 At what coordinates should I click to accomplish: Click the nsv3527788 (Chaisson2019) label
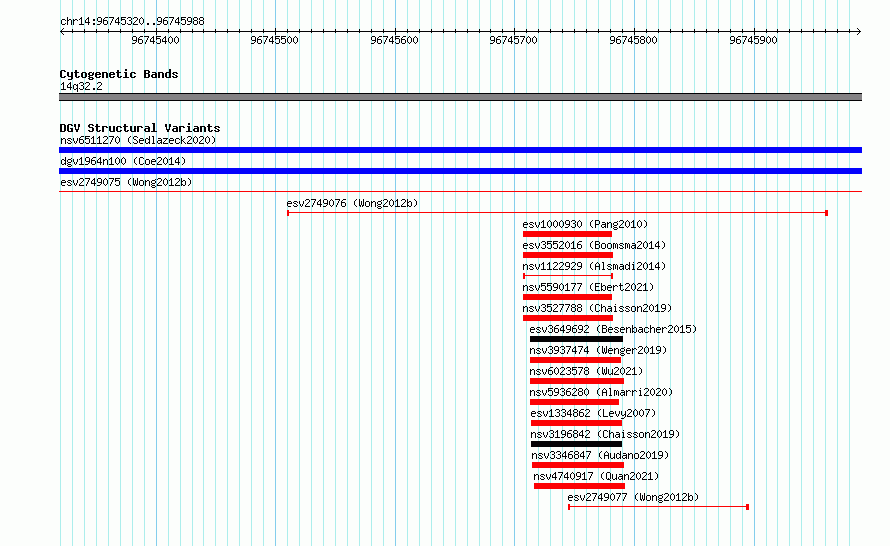pyautogui.click(x=597, y=308)
